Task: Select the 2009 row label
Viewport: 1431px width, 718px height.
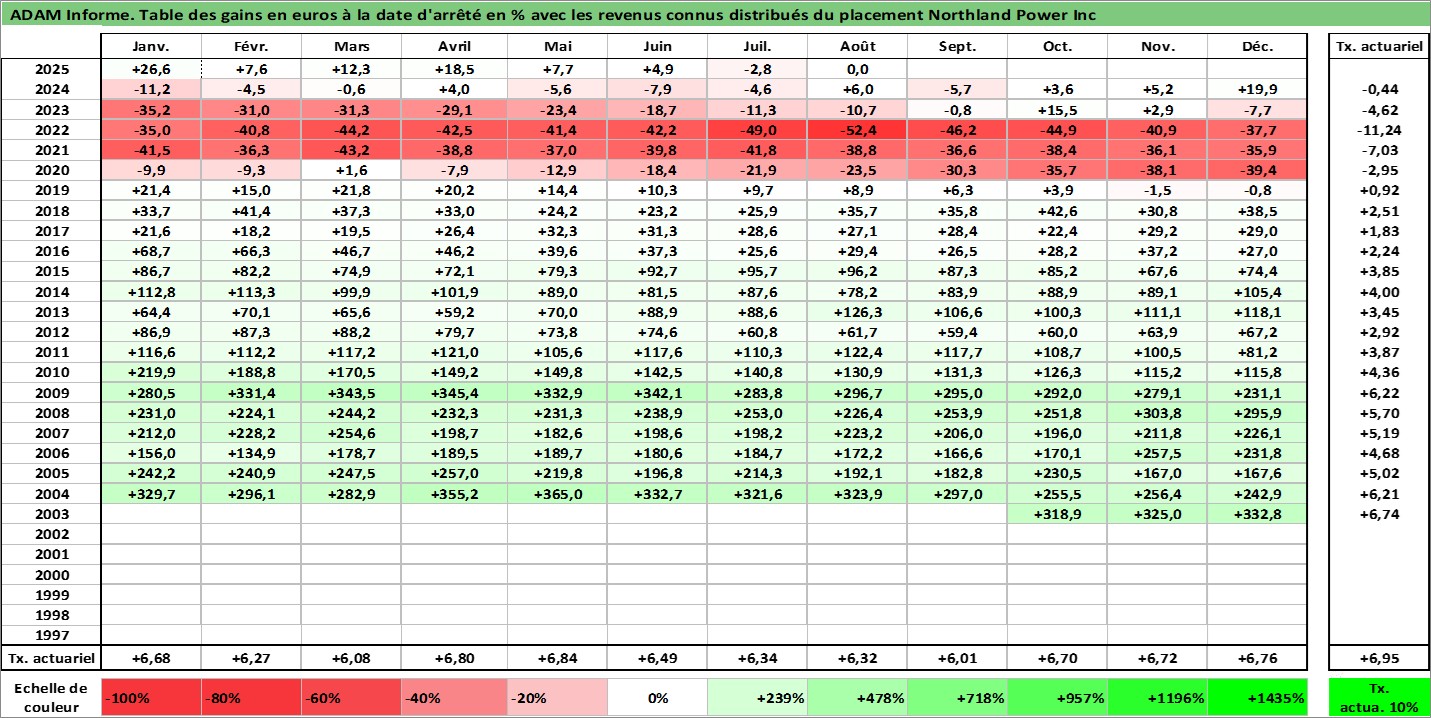Action: pos(52,393)
